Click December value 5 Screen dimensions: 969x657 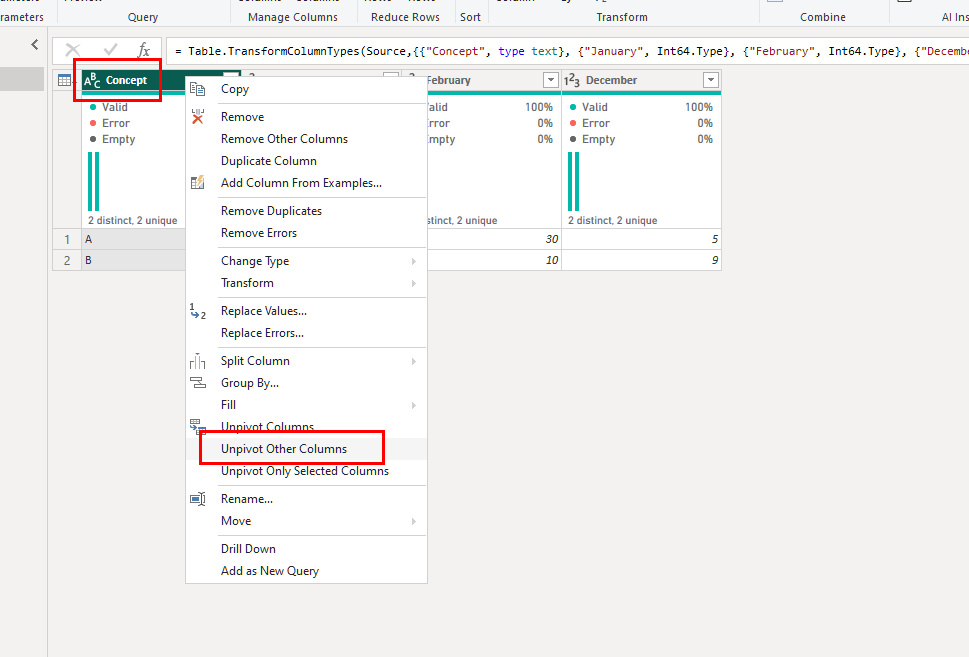pyautogui.click(x=641, y=239)
